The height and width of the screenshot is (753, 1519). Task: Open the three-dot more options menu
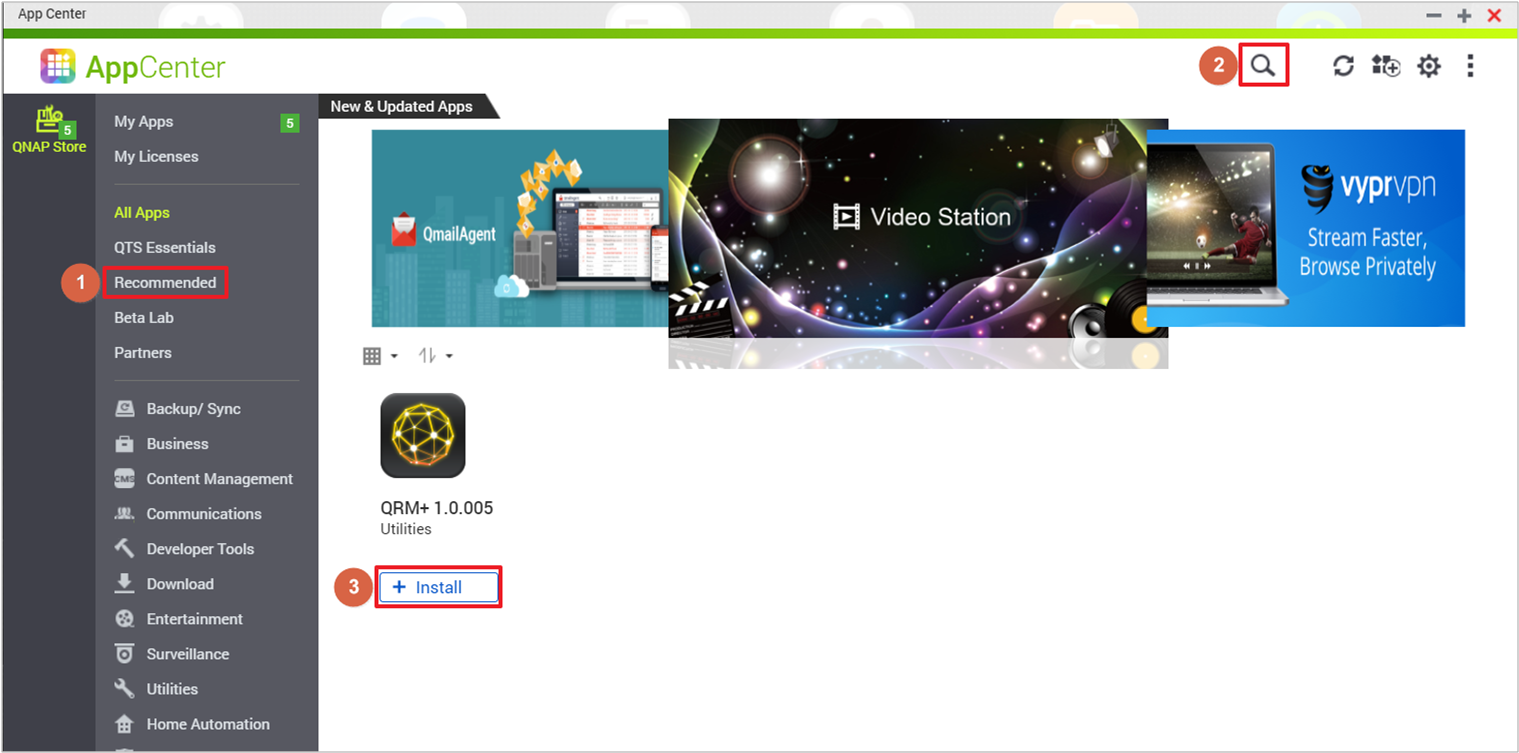(1469, 66)
